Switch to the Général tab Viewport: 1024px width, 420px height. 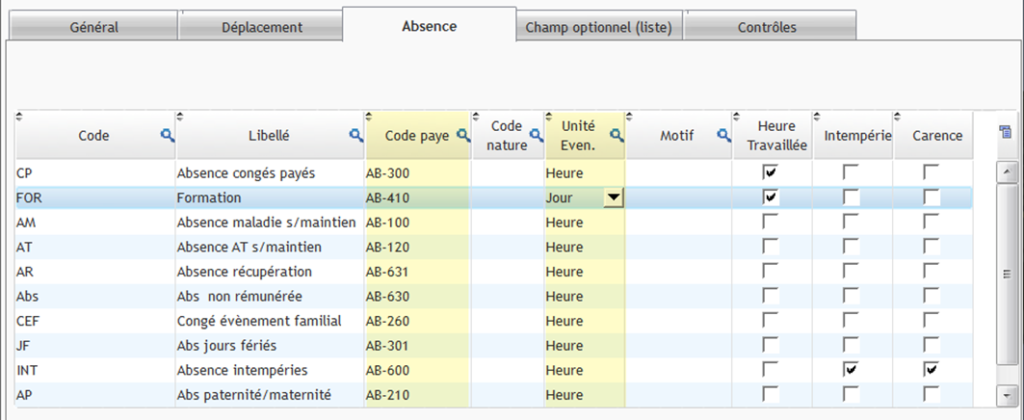[x=94, y=27]
